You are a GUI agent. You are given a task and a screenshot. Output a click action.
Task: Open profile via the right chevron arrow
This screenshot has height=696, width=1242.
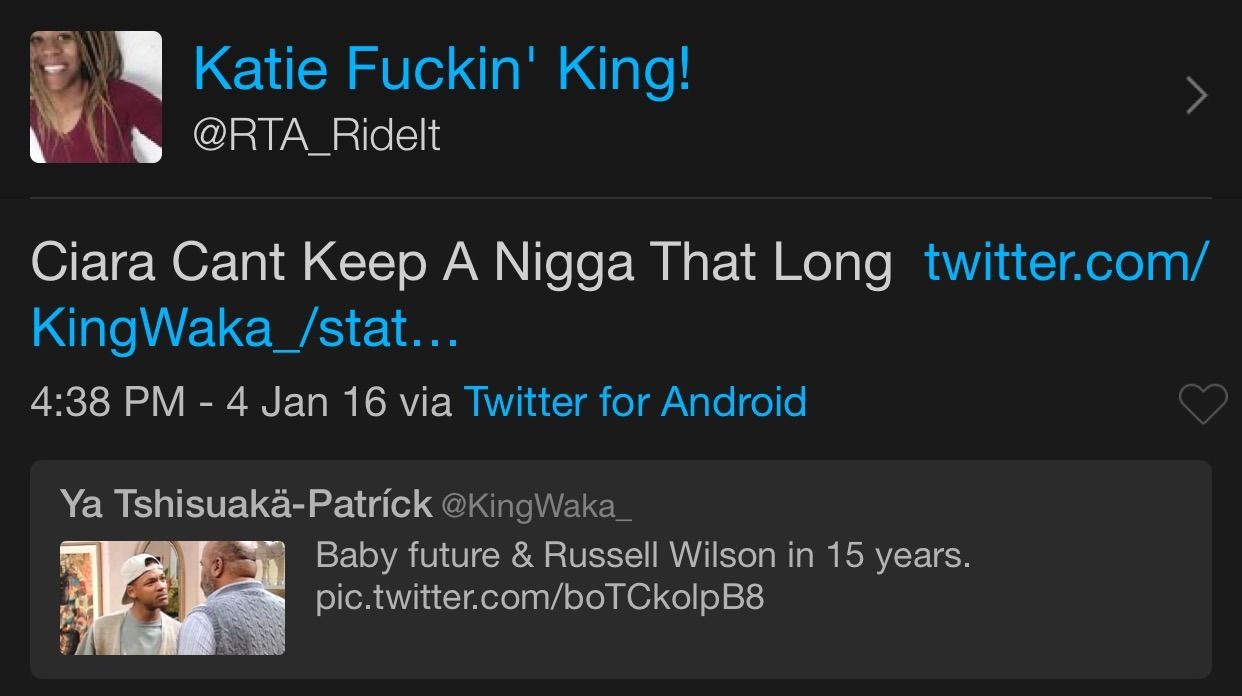click(1196, 96)
